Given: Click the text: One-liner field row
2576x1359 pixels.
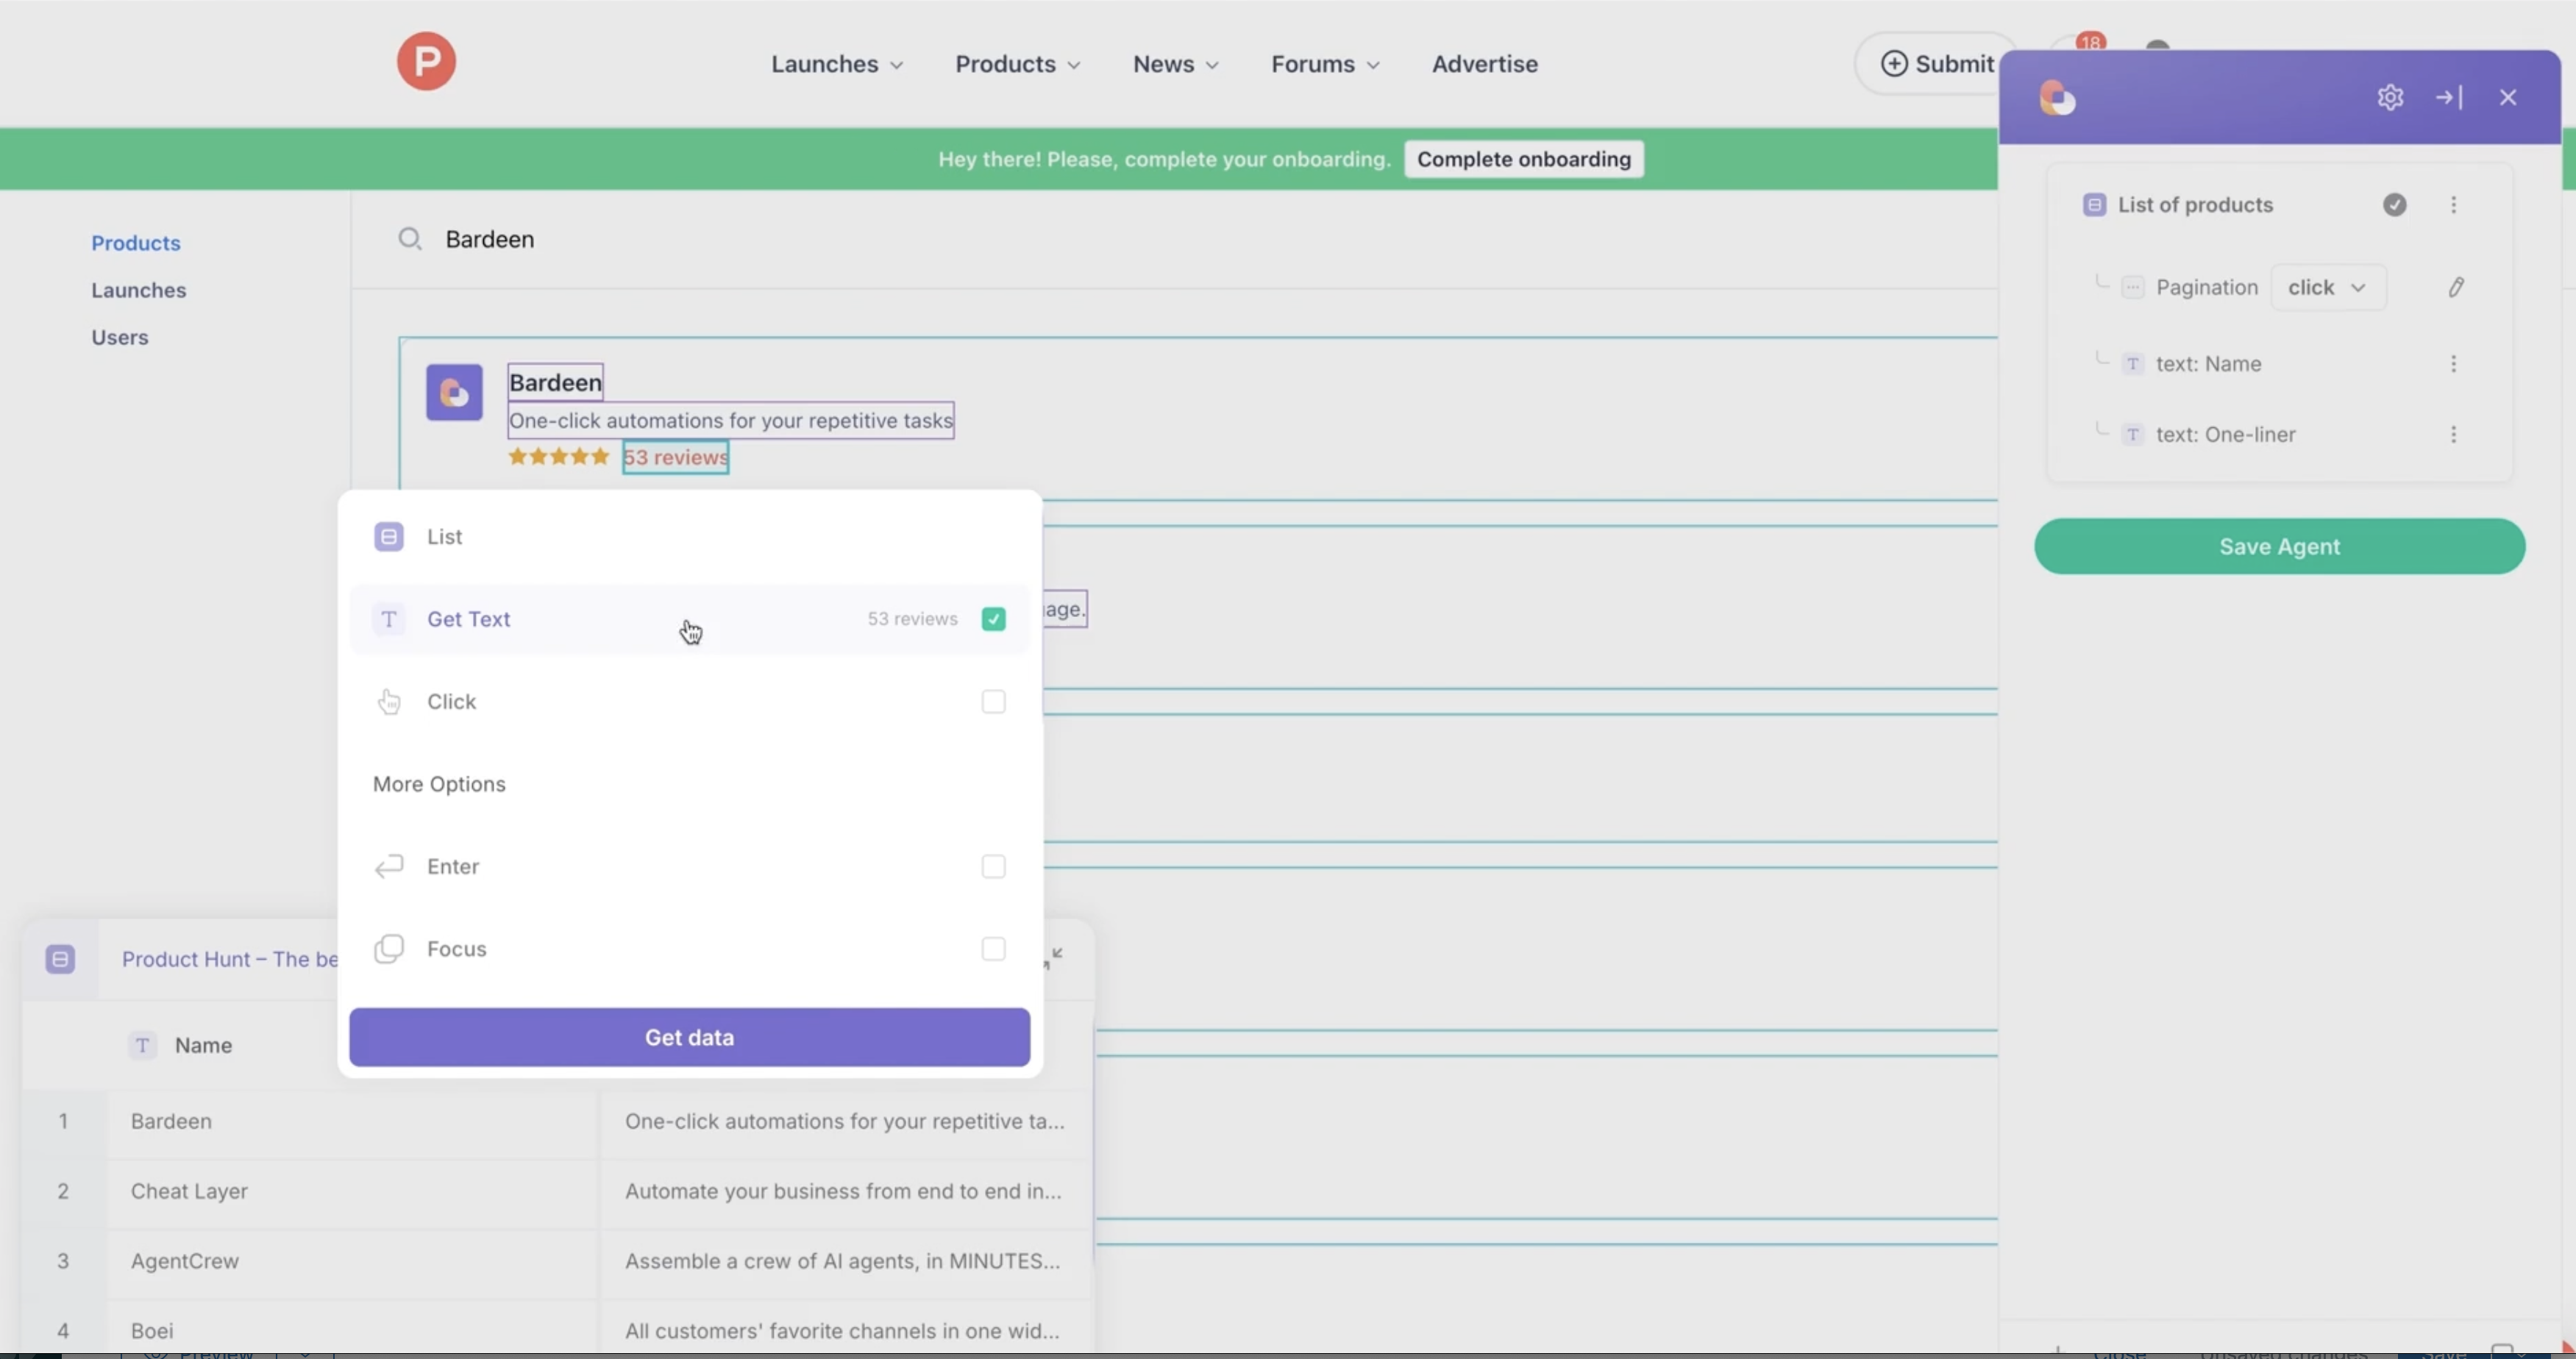Looking at the screenshot, I should tap(2279, 435).
